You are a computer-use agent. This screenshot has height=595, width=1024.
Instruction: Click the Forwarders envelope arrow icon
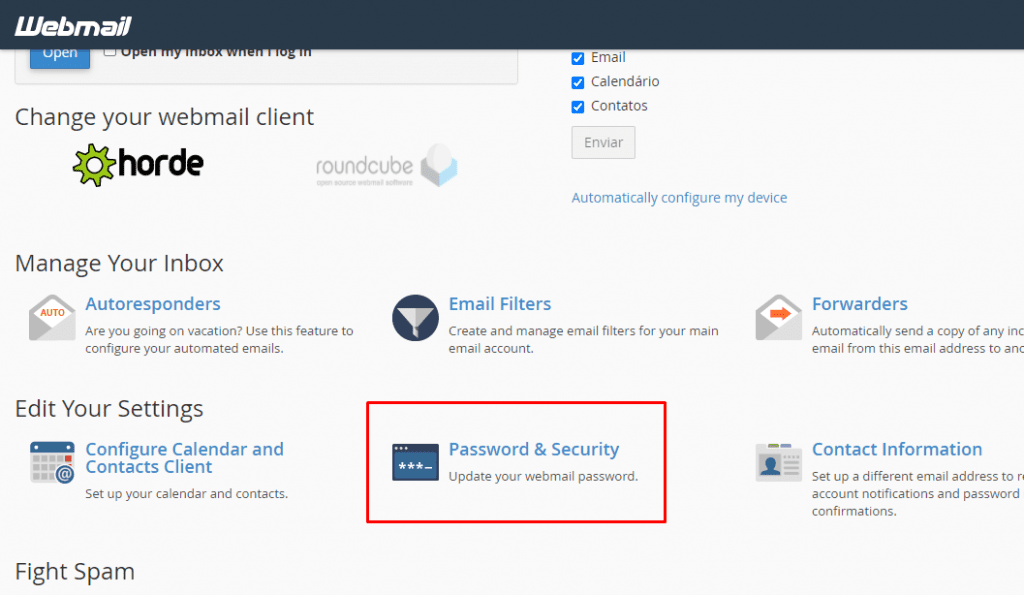point(778,317)
